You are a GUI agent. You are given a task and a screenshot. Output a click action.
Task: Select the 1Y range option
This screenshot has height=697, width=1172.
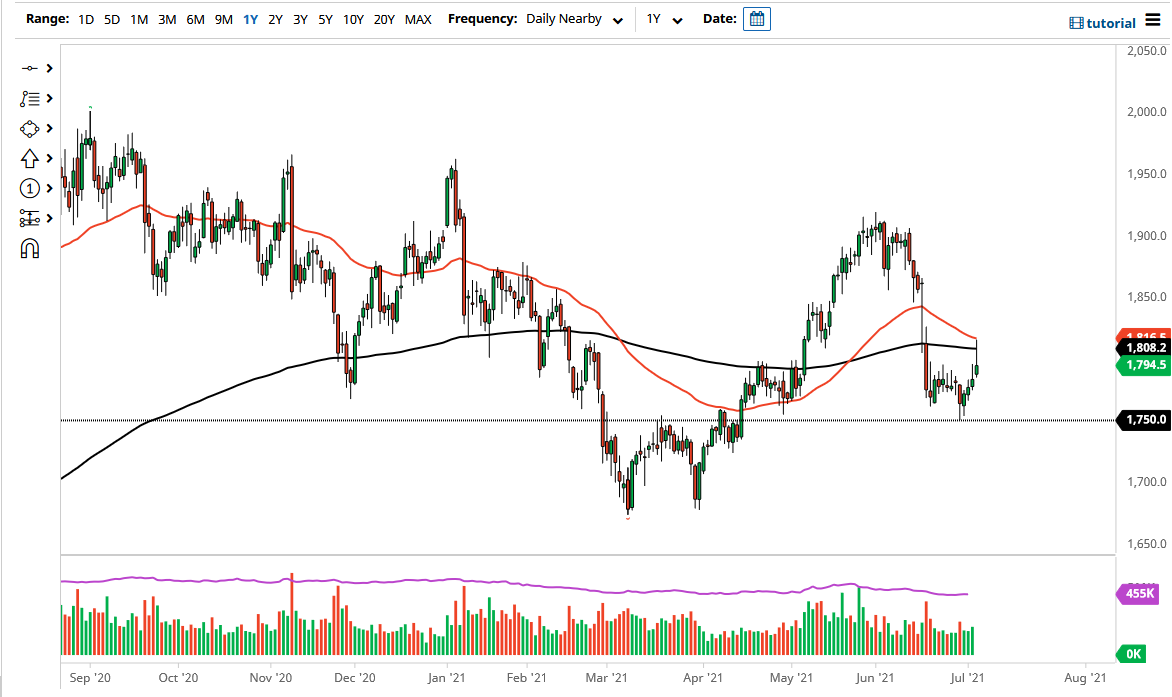pos(250,19)
